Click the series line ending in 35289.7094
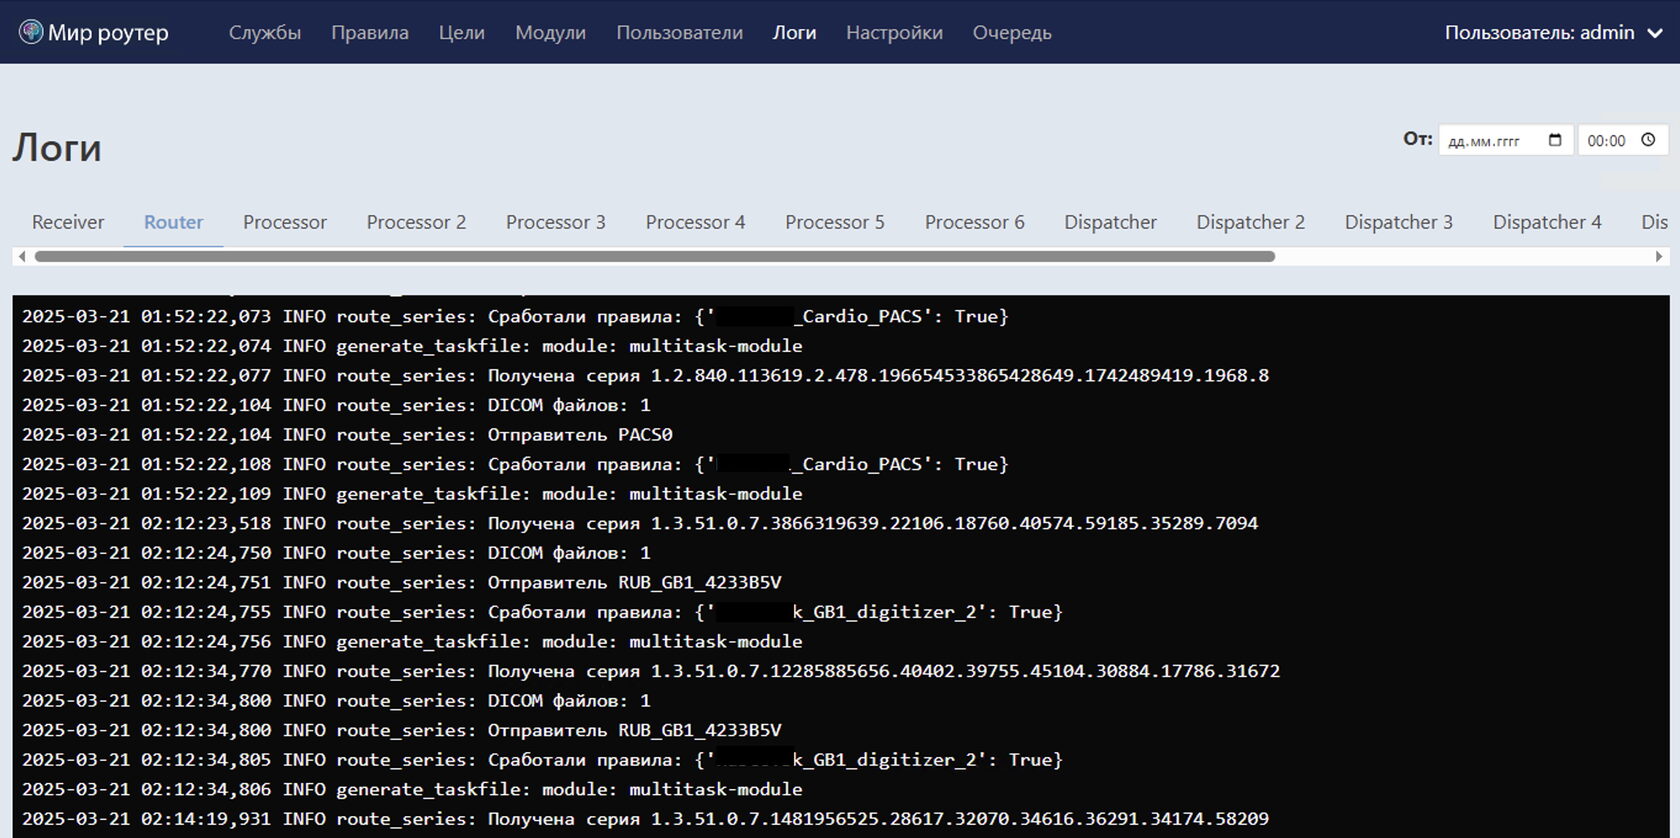The height and width of the screenshot is (838, 1680). click(x=640, y=523)
